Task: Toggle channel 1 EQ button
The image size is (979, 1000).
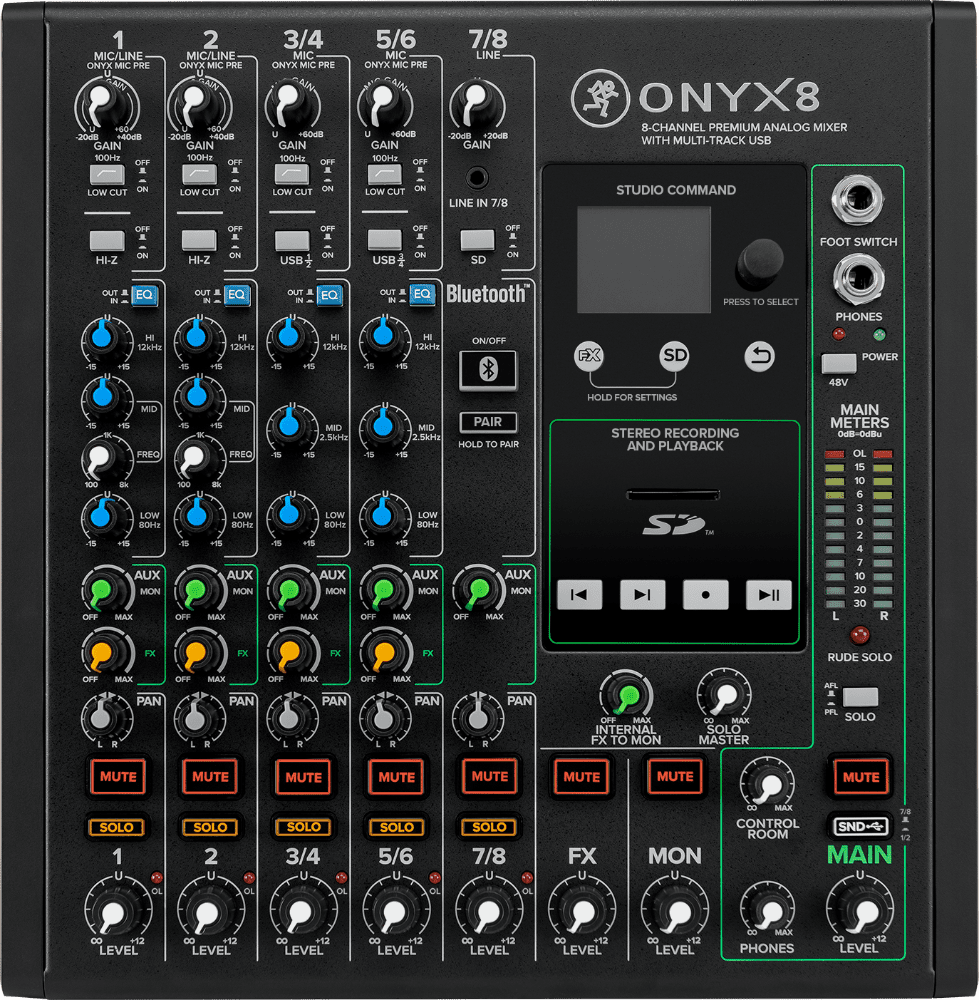Action: (144, 295)
